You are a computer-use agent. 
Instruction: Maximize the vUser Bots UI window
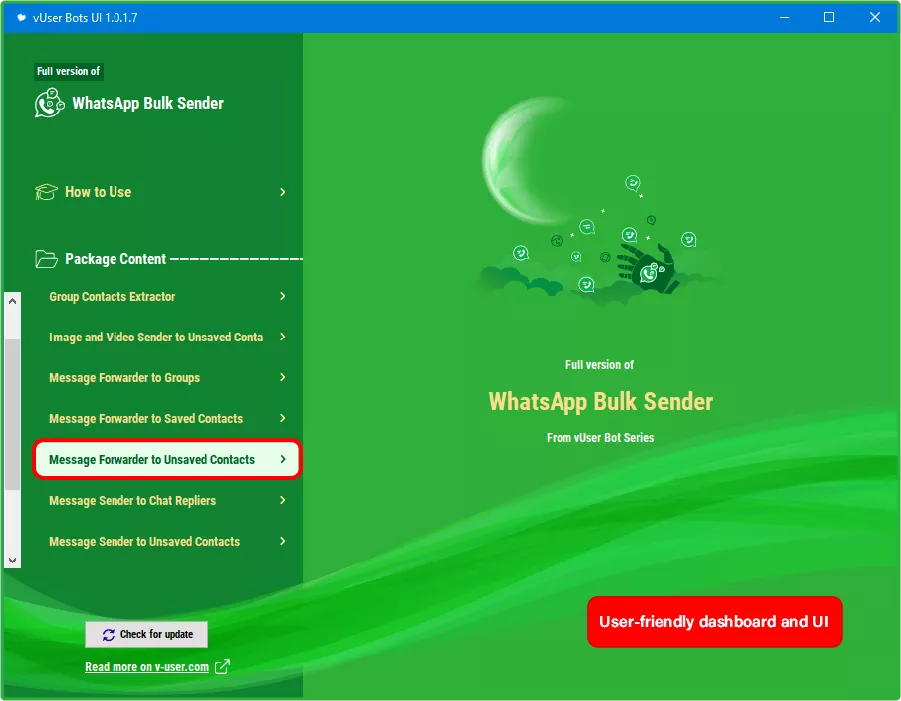(829, 17)
